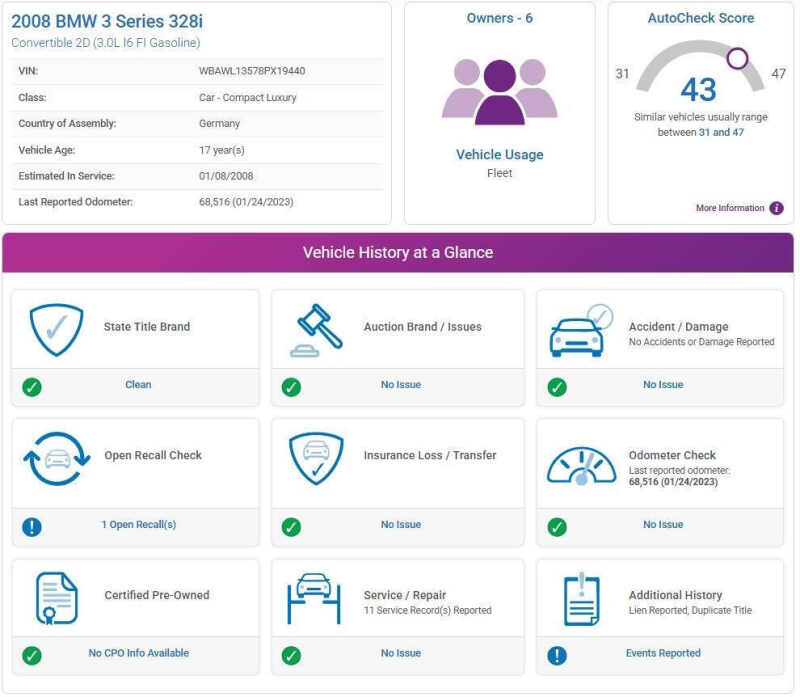Click the owners group people icon
800x697 pixels.
click(x=499, y=91)
